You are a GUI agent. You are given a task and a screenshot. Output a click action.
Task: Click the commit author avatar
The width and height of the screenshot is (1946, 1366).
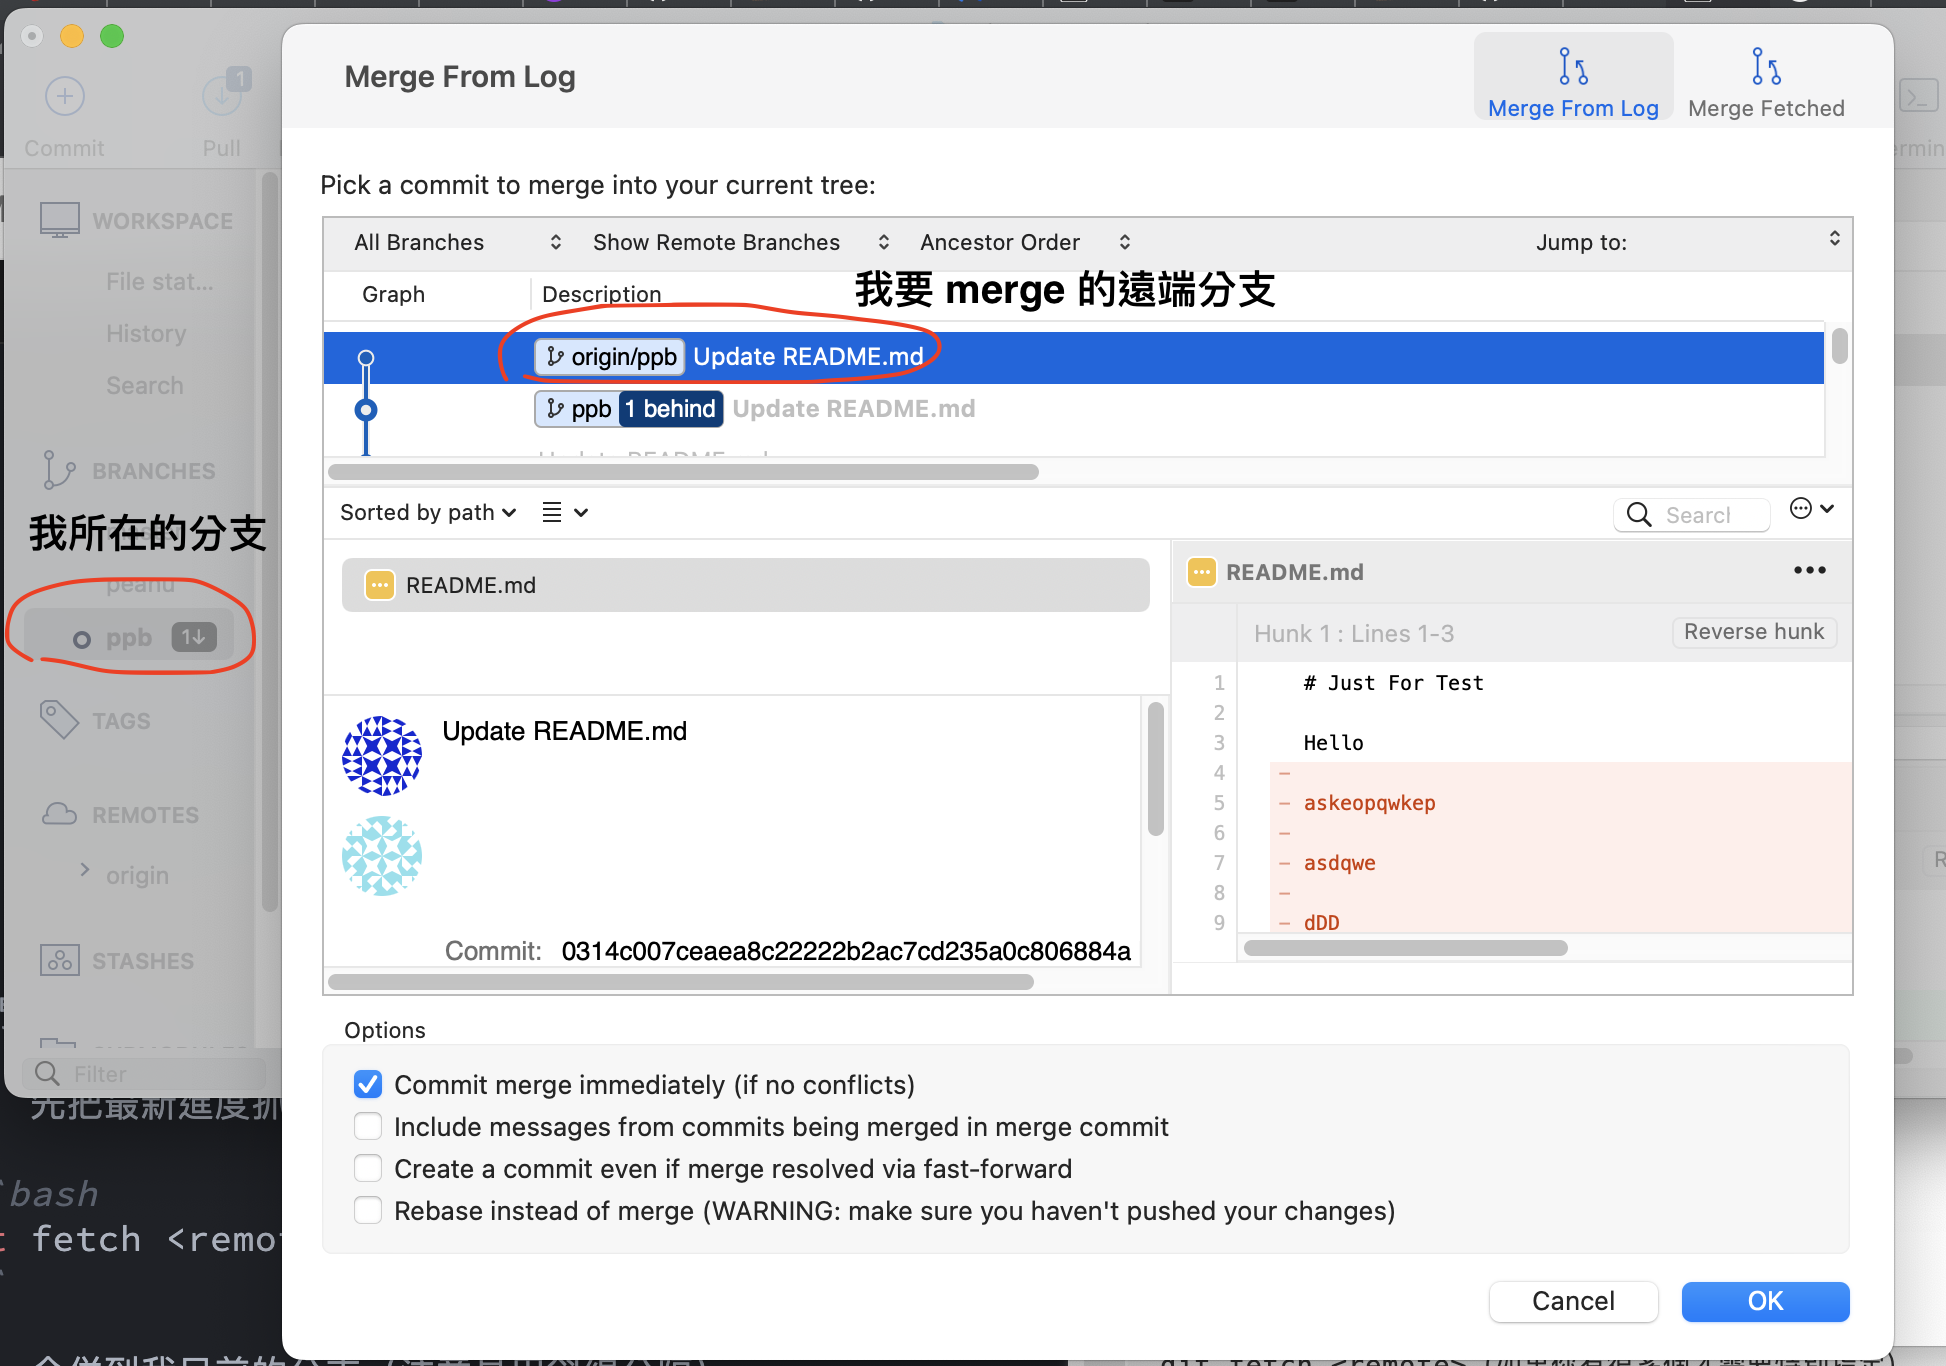pos(382,755)
